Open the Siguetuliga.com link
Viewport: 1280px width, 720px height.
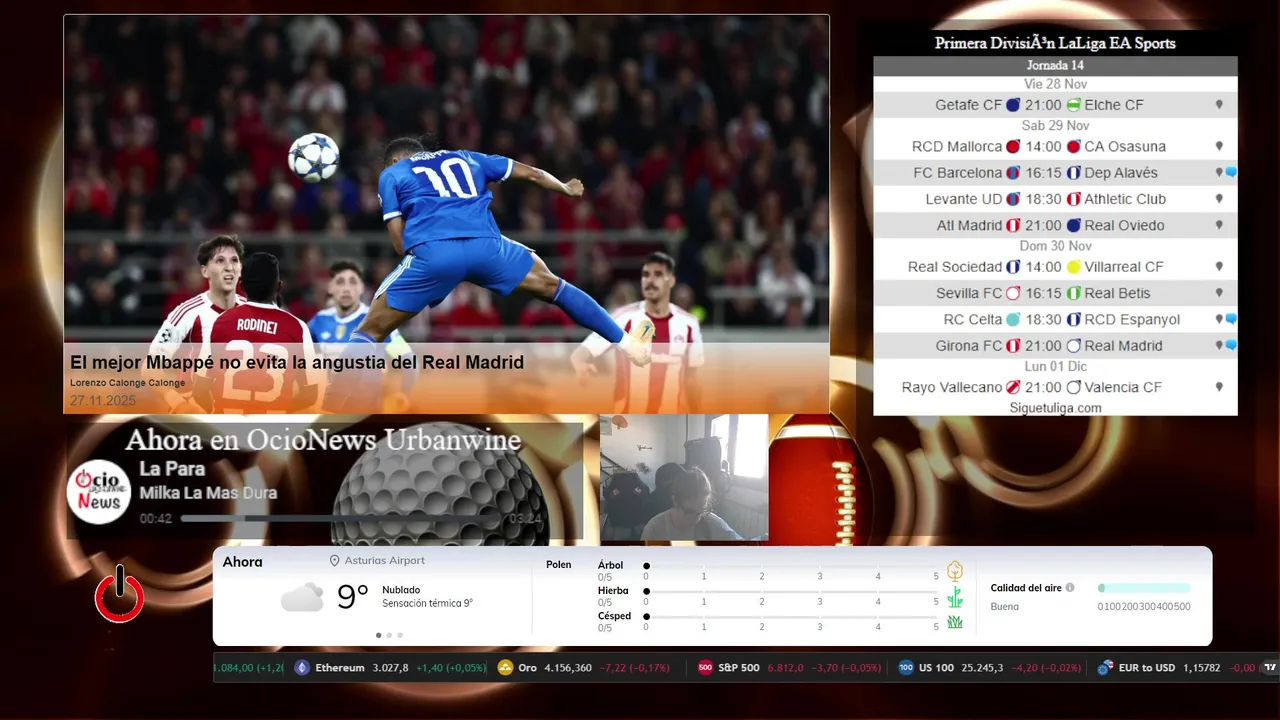coord(1055,408)
